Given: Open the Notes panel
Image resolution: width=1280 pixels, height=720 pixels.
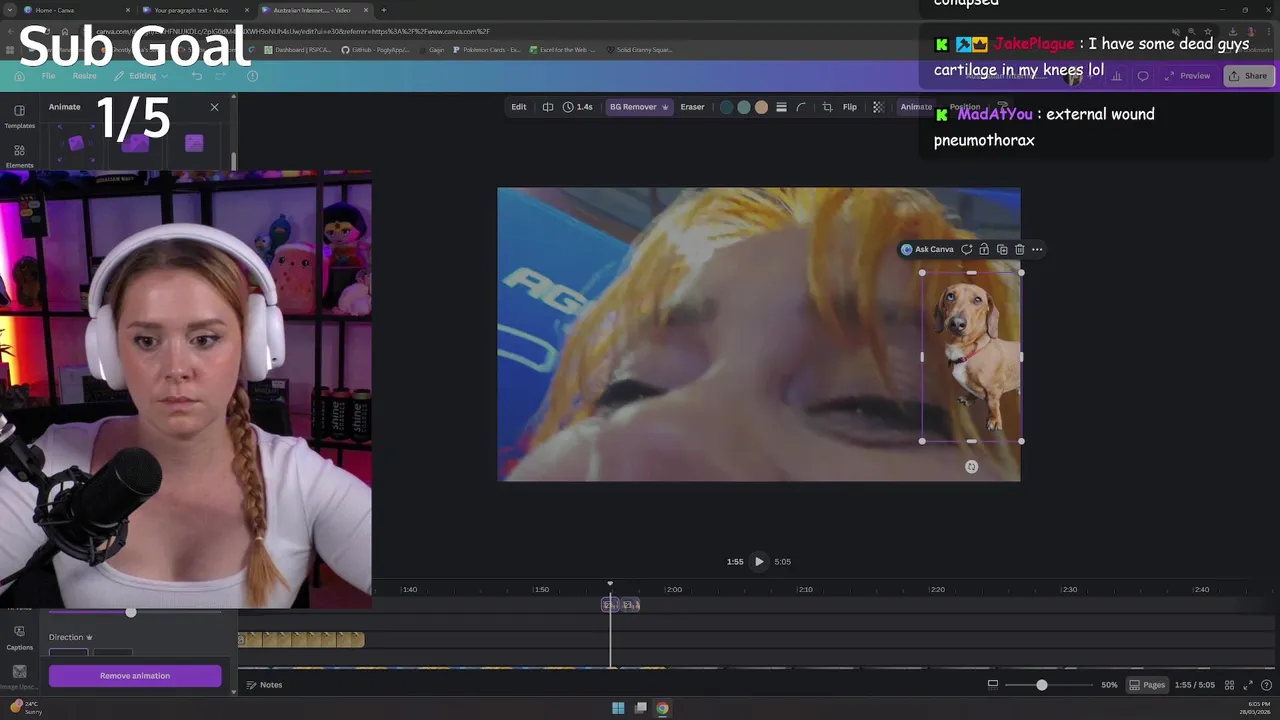Looking at the screenshot, I should [265, 685].
